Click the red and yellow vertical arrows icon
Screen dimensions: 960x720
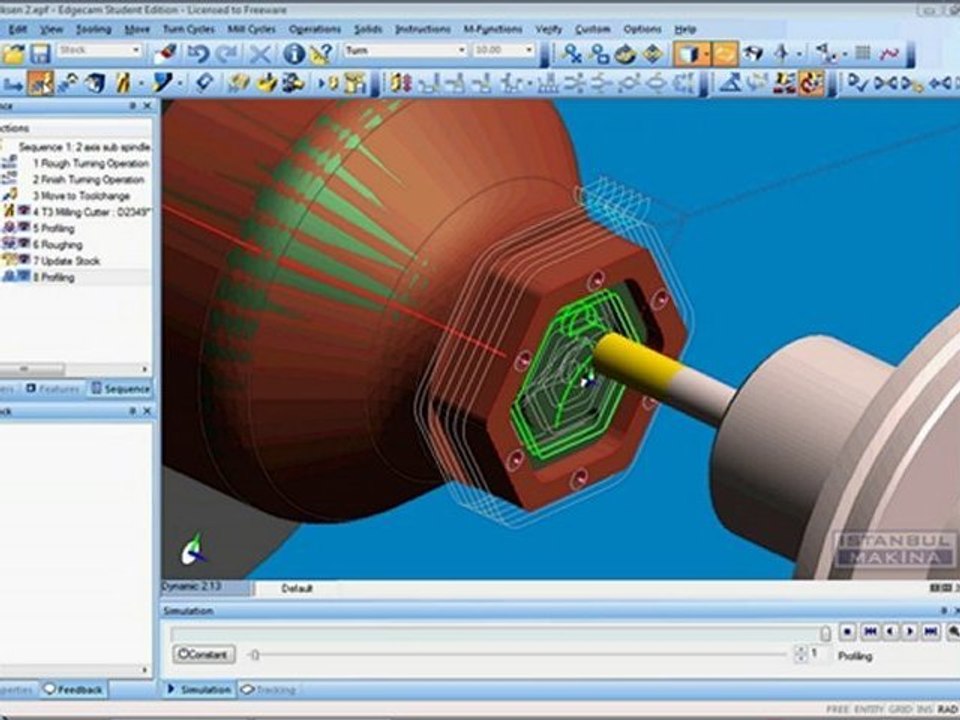point(399,83)
